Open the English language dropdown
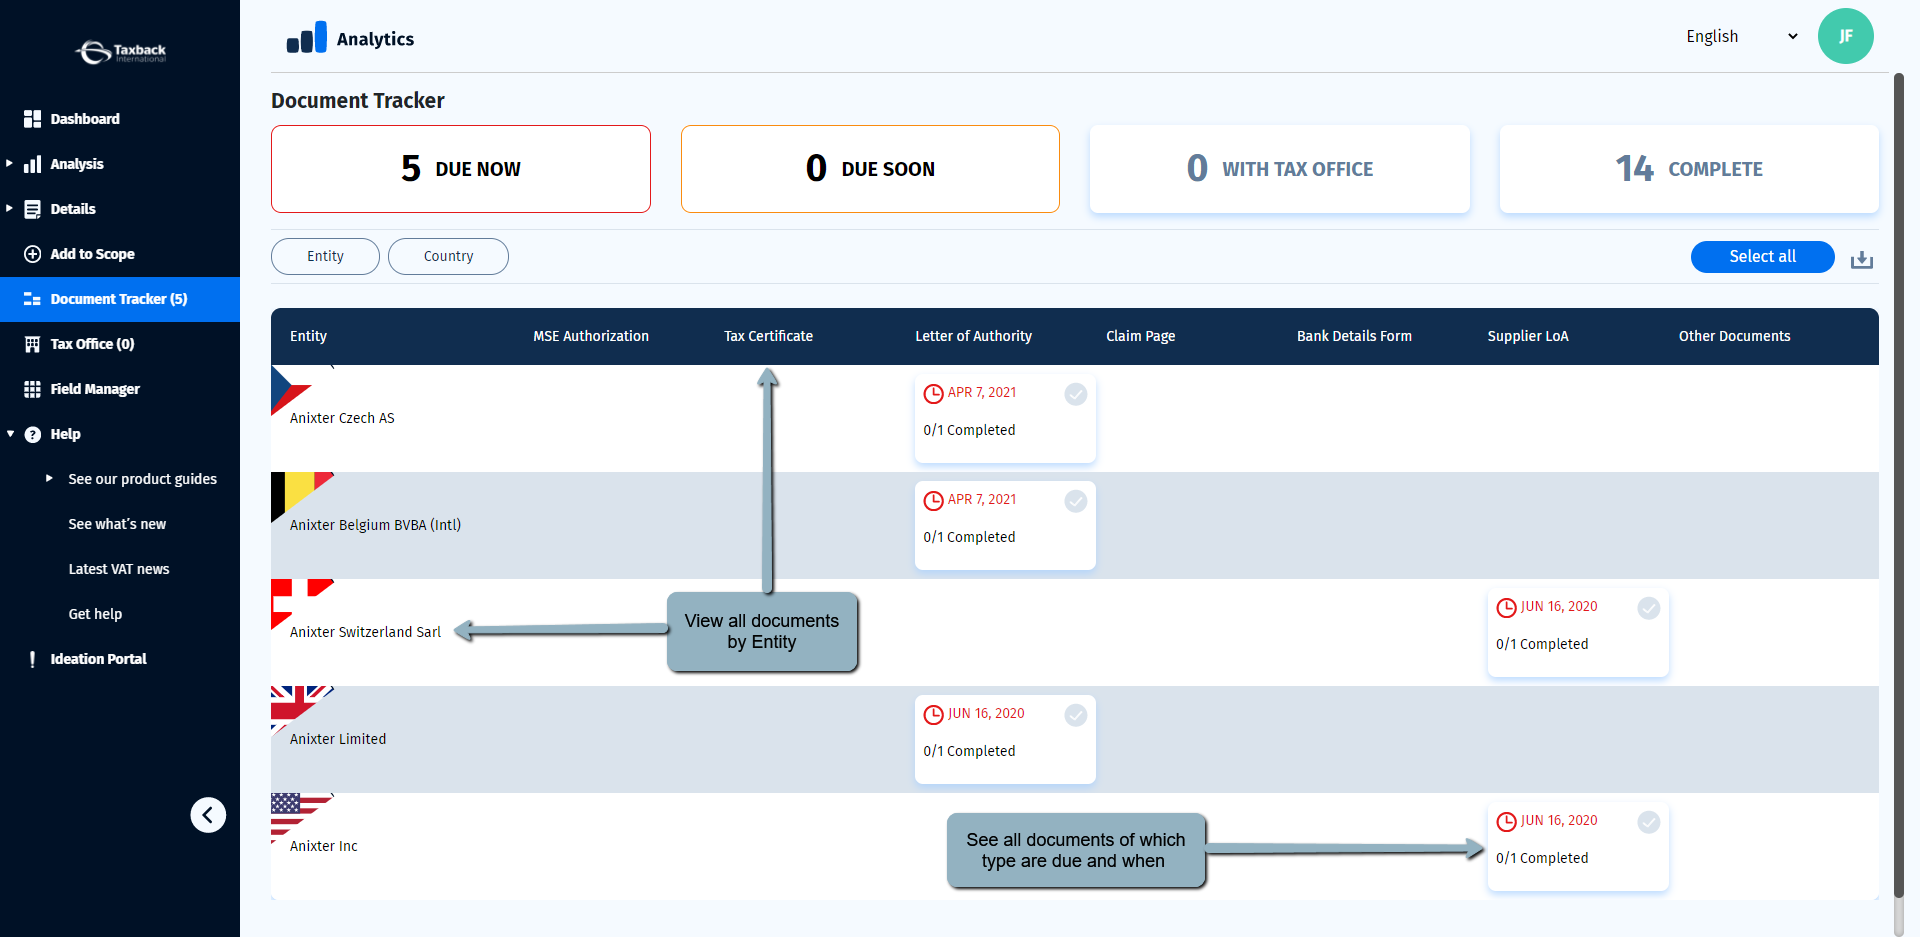This screenshot has height=937, width=1920. (x=1742, y=36)
